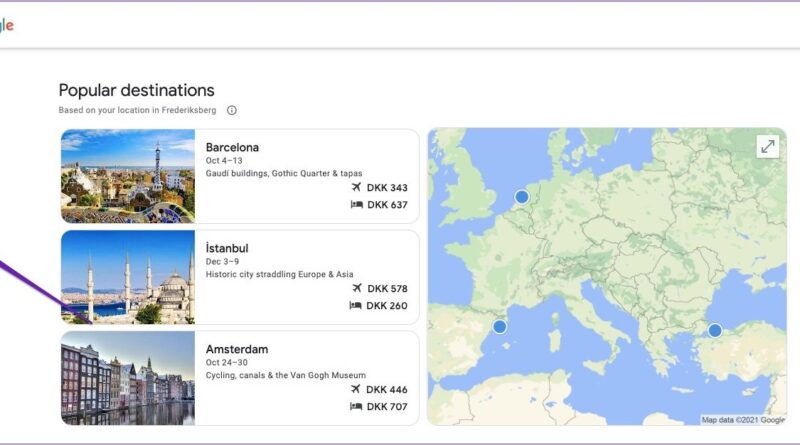
Task: Click the Google logo in the header
Action: click(x=6, y=25)
